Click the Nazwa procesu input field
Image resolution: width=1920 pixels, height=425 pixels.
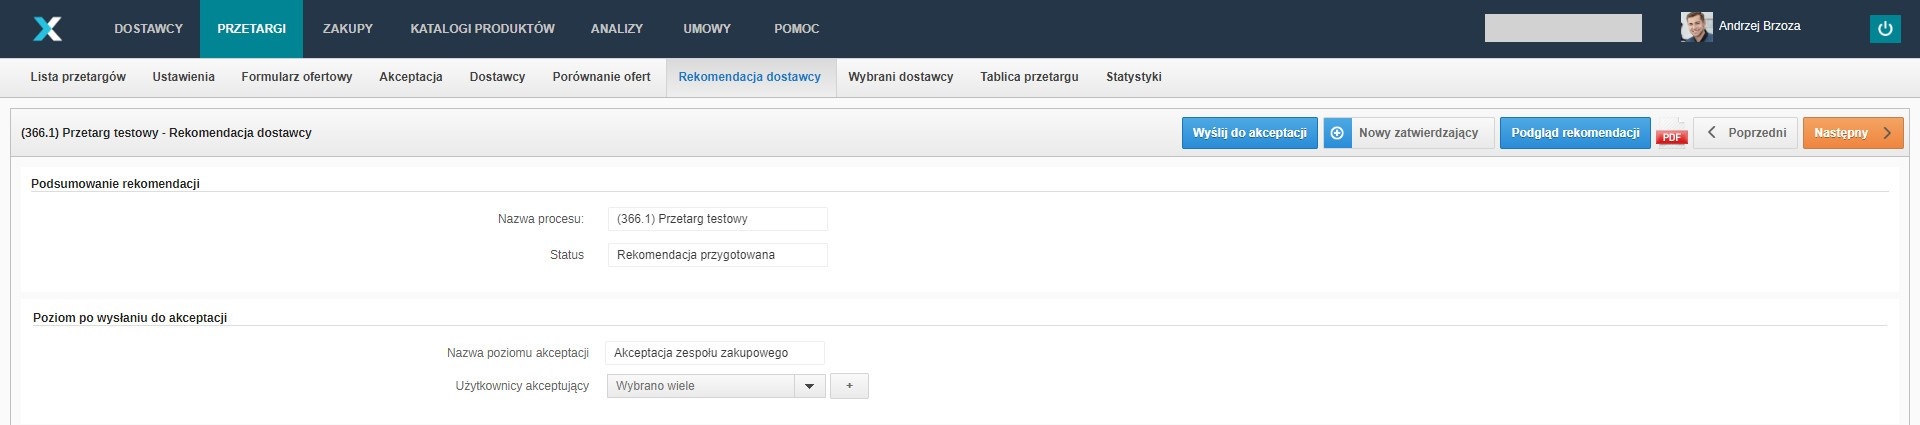tap(717, 219)
